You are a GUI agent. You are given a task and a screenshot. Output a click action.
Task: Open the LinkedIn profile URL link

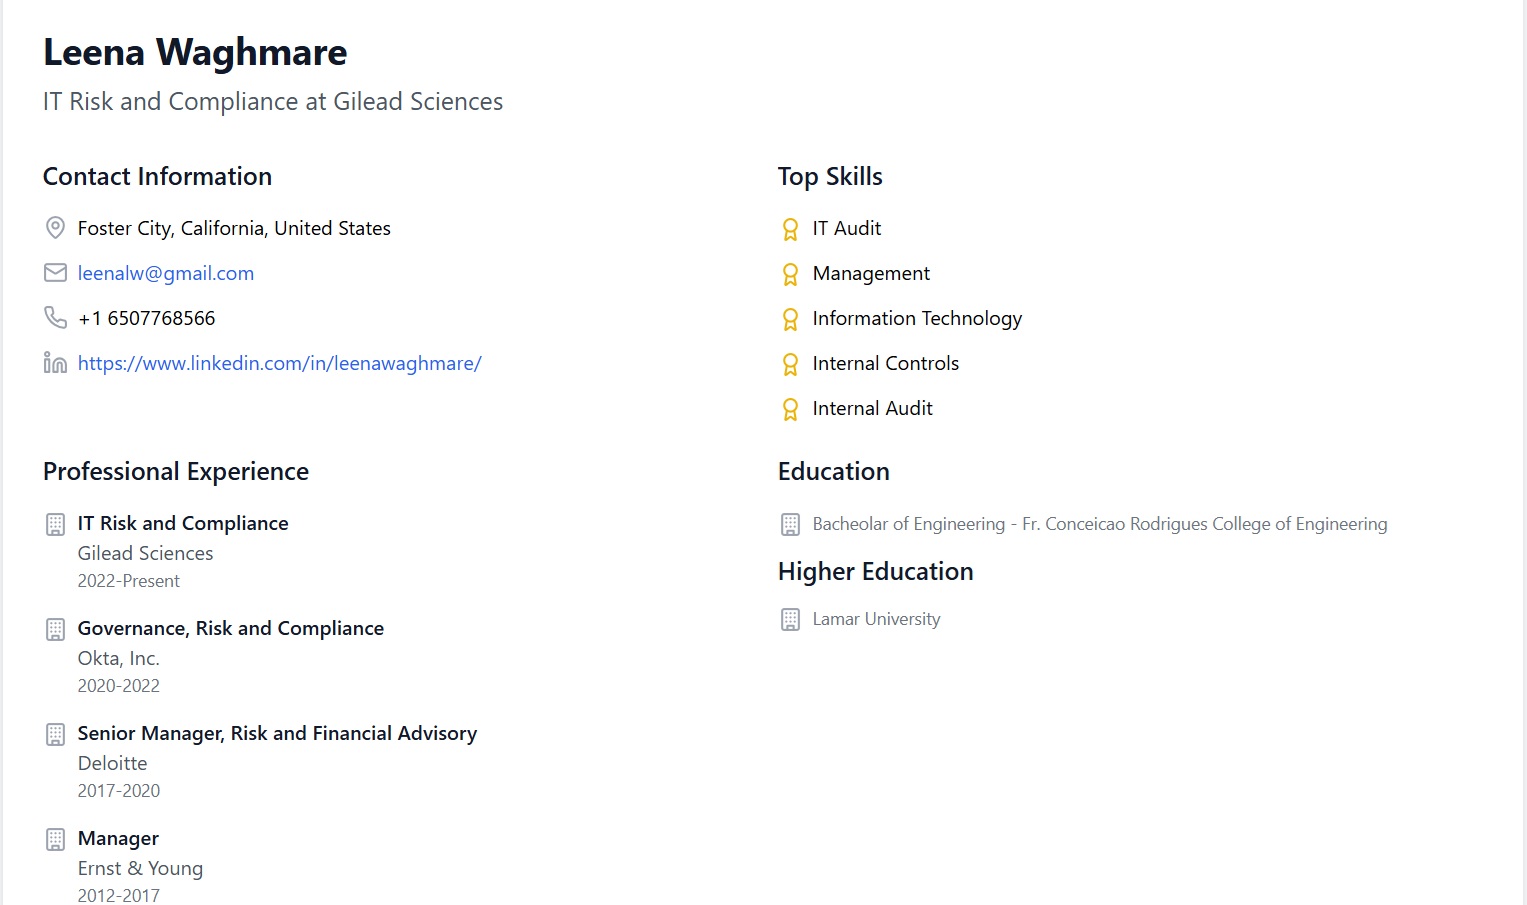coord(280,363)
